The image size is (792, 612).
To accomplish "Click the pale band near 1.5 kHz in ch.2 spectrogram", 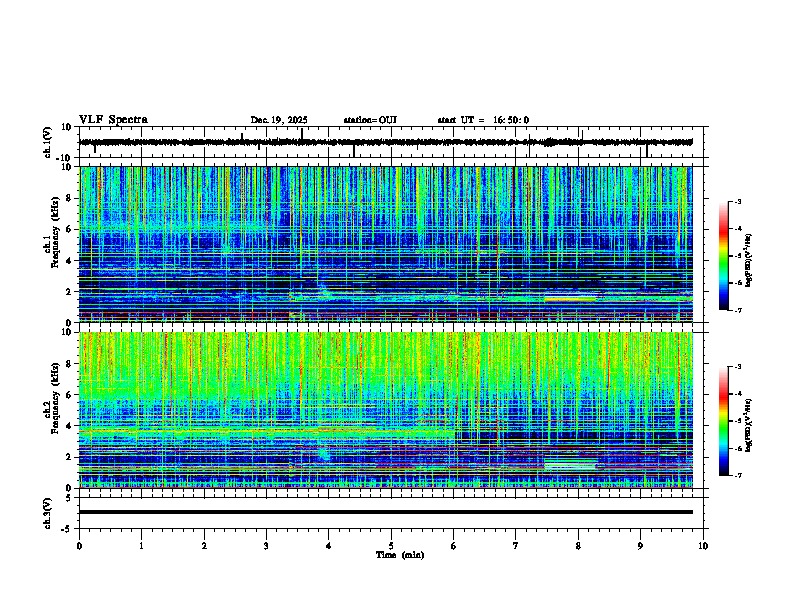I will [570, 466].
